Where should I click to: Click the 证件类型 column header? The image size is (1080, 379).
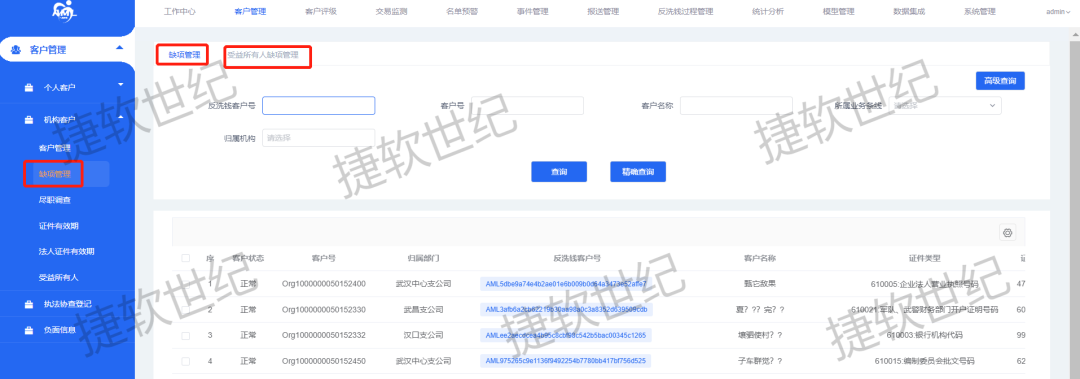(924, 258)
